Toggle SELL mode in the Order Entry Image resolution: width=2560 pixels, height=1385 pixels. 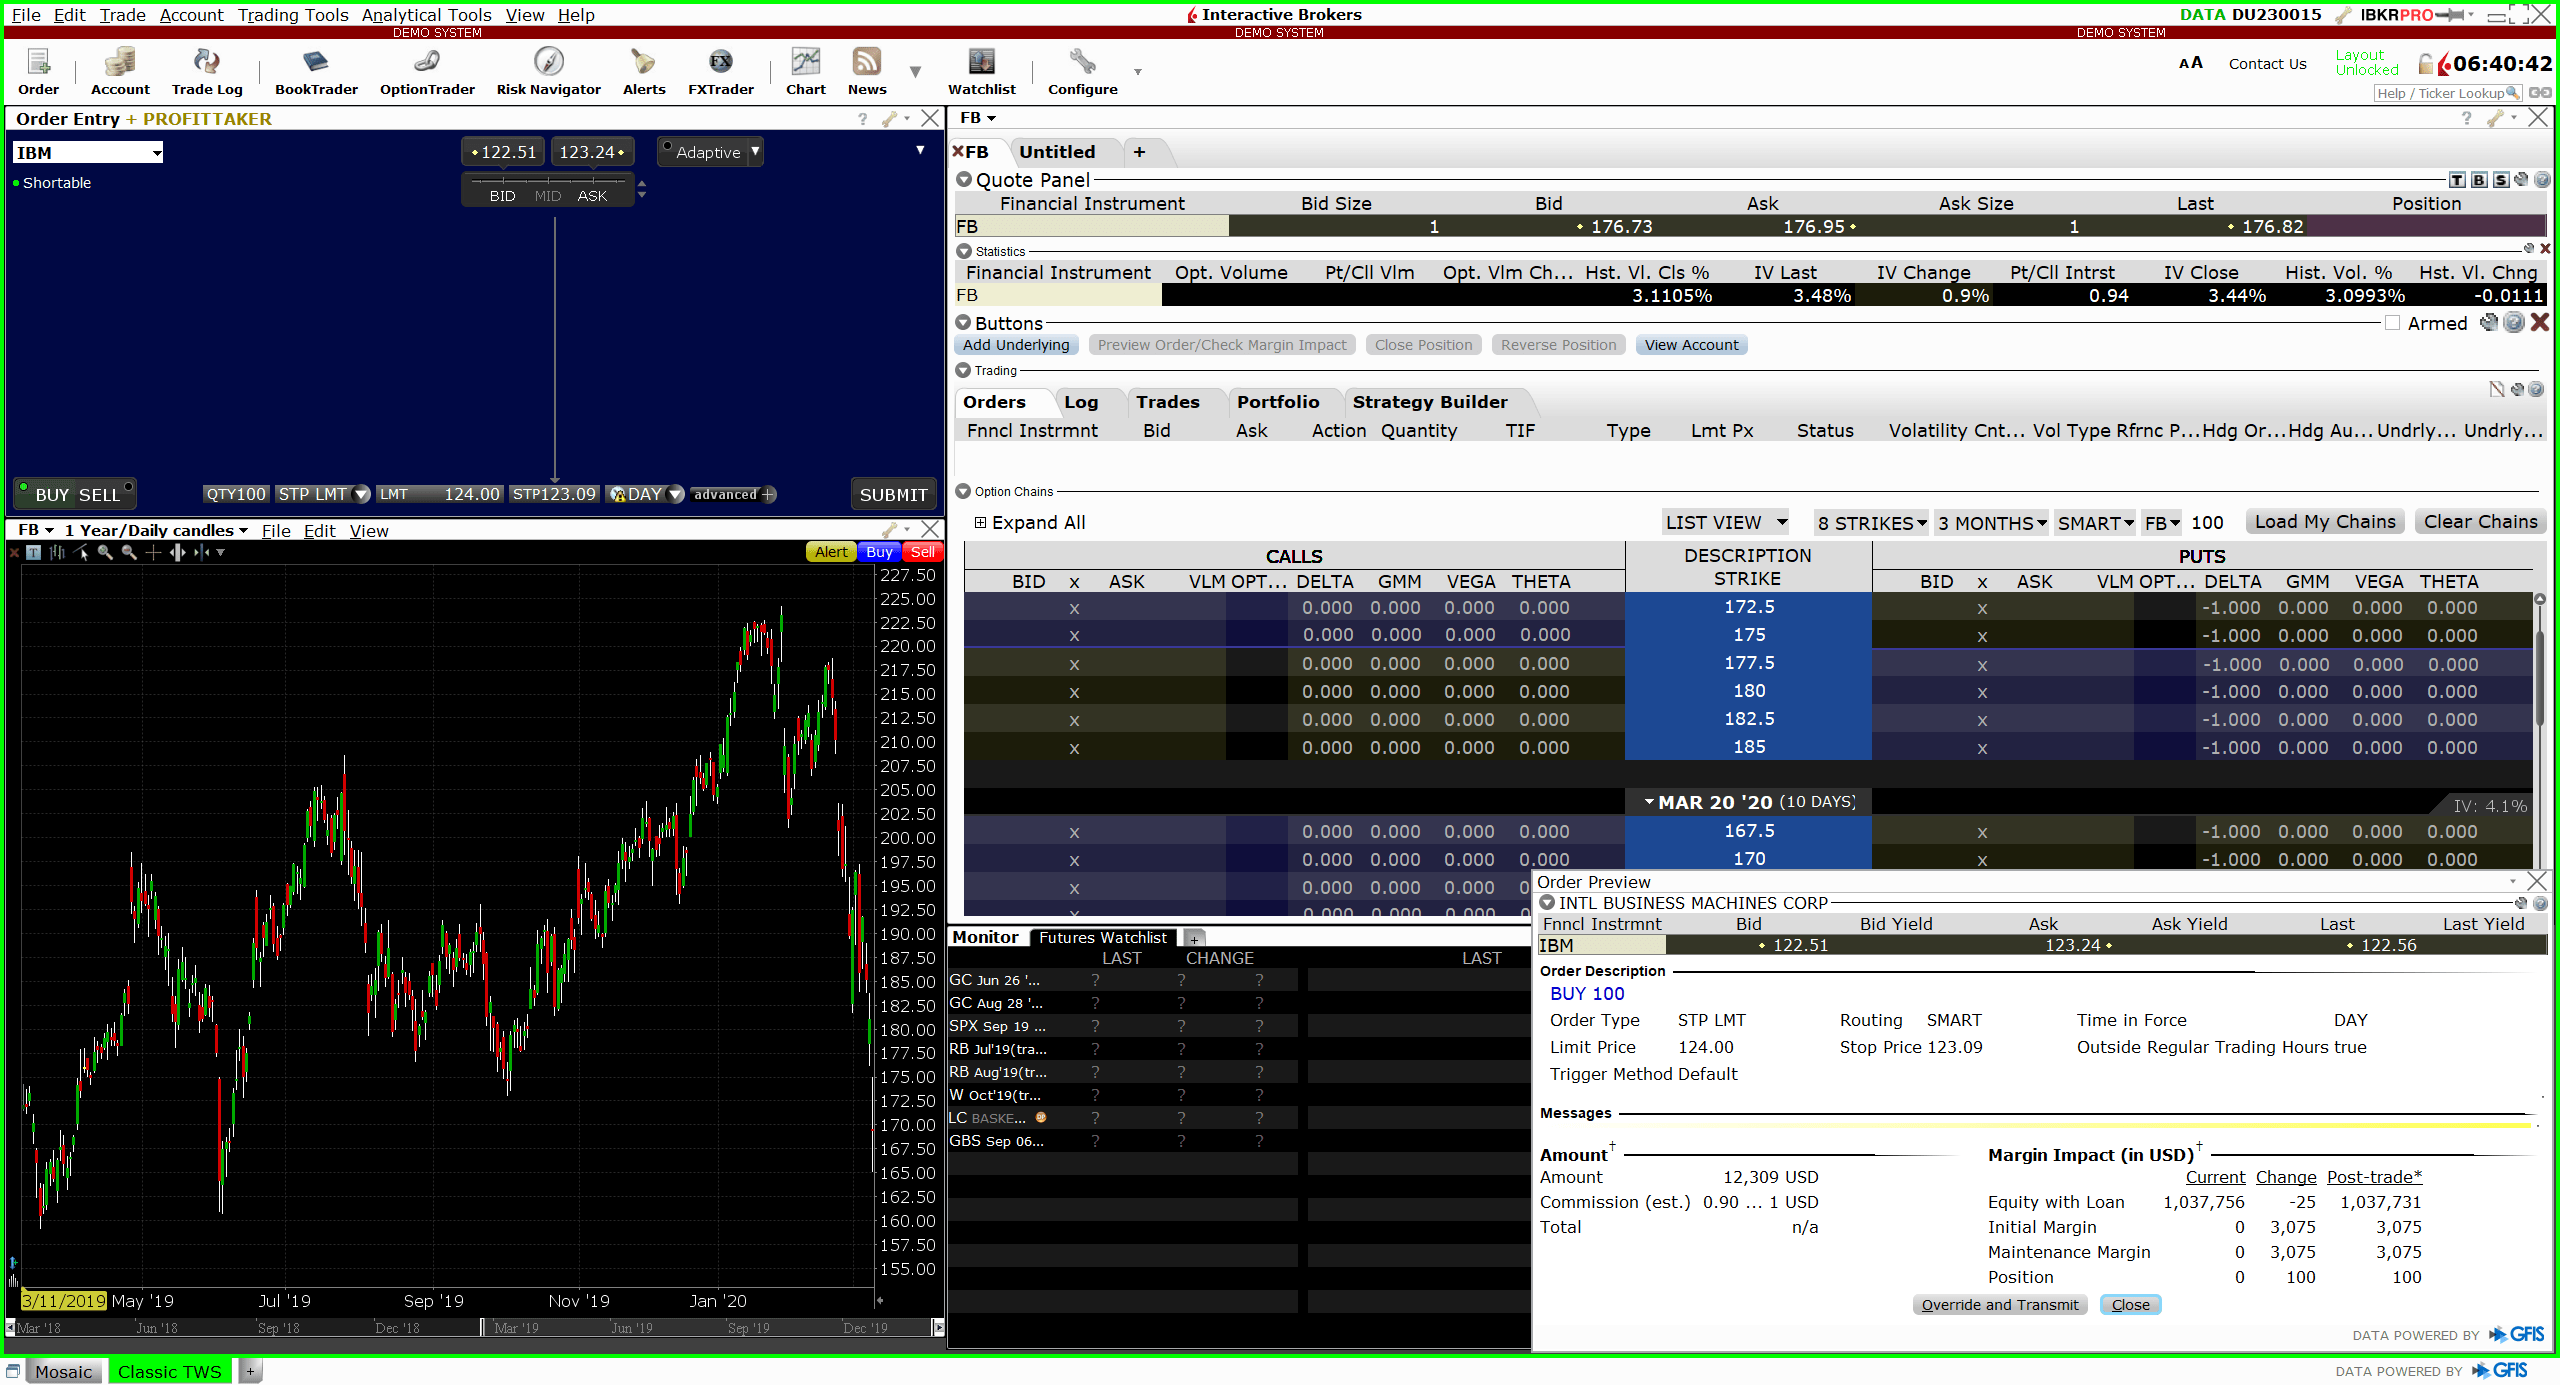click(100, 493)
